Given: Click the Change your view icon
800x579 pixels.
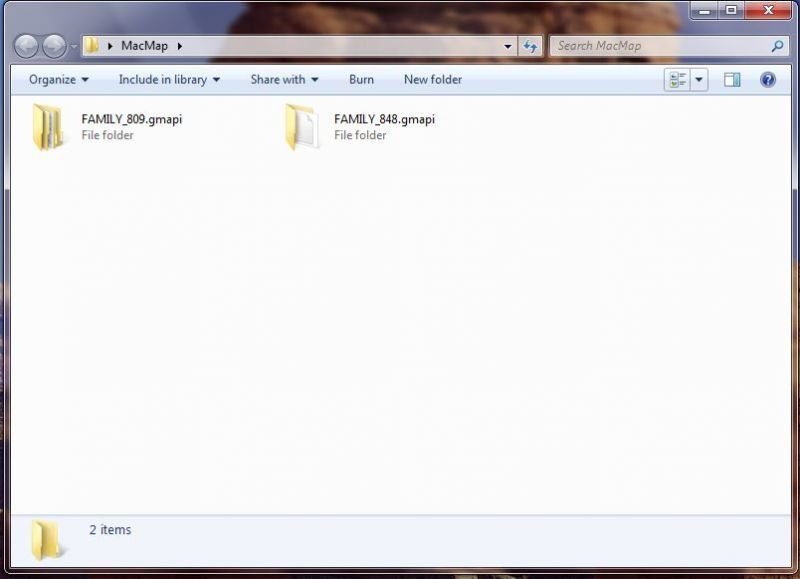Looking at the screenshot, I should [677, 80].
